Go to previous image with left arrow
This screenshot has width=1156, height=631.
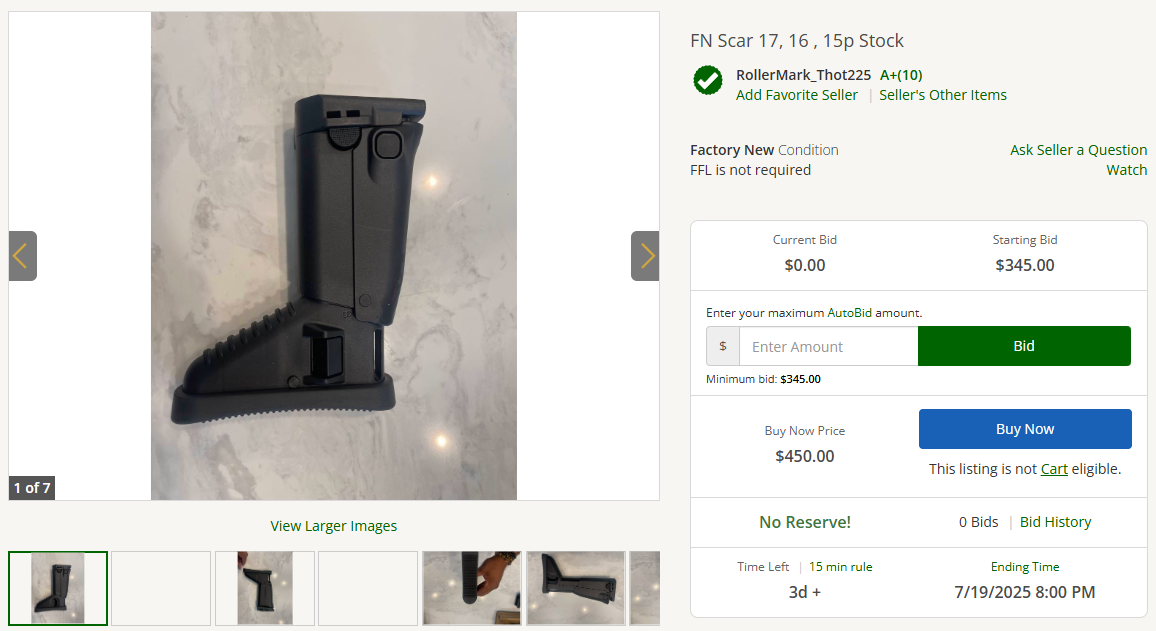point(23,256)
